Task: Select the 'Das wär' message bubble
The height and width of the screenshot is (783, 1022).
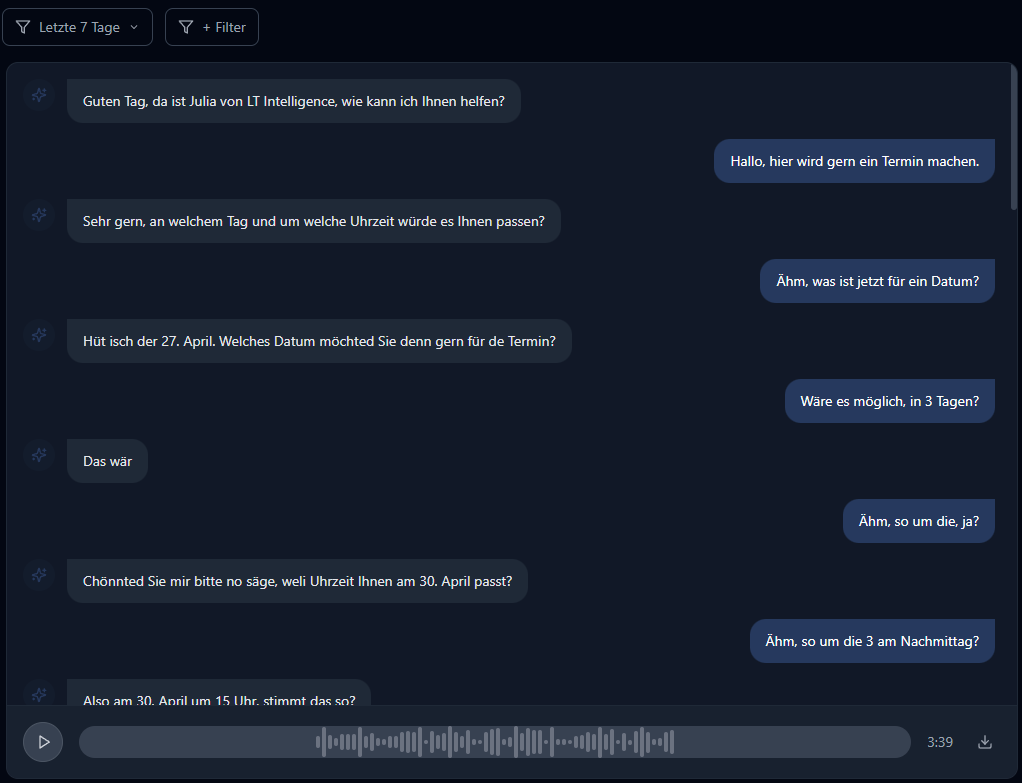Action: [108, 461]
